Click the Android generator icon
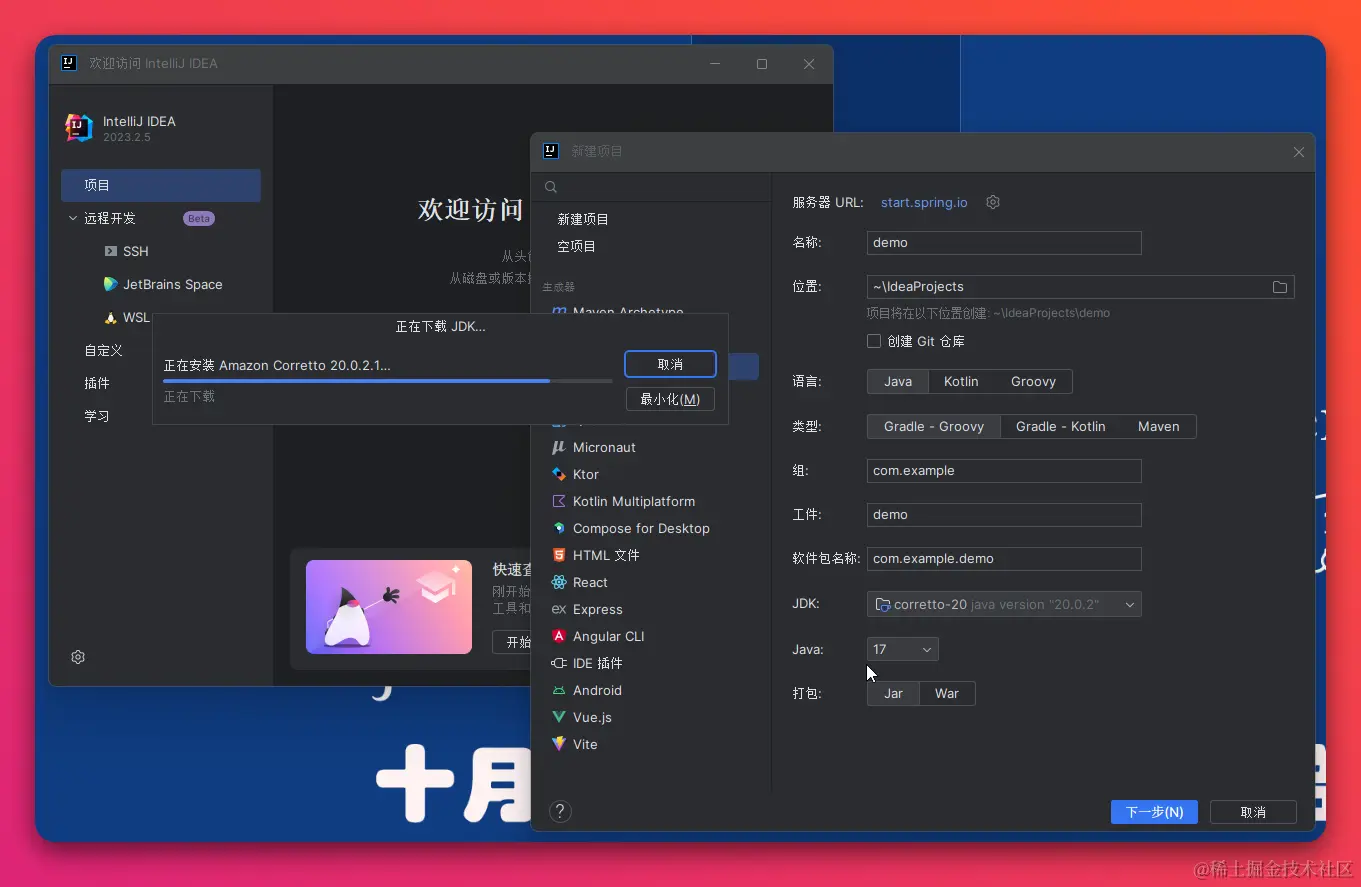The image size is (1361, 887). pyautogui.click(x=559, y=690)
